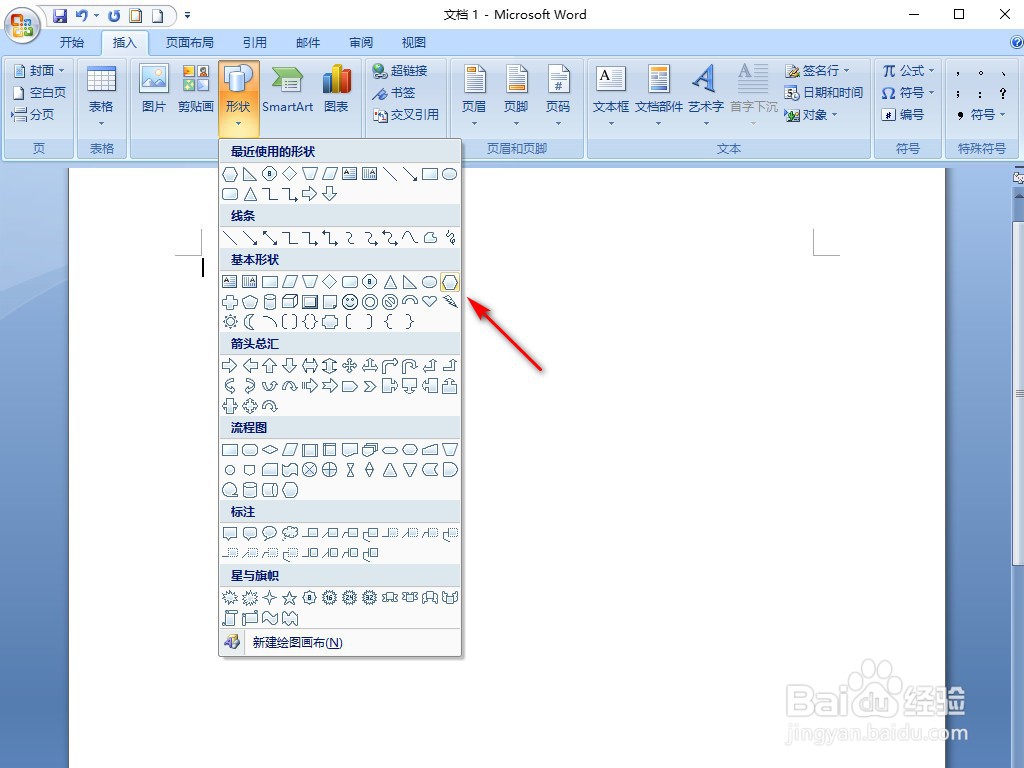Choose the U-turn arrow shape
The height and width of the screenshot is (768, 1024).
(410, 366)
